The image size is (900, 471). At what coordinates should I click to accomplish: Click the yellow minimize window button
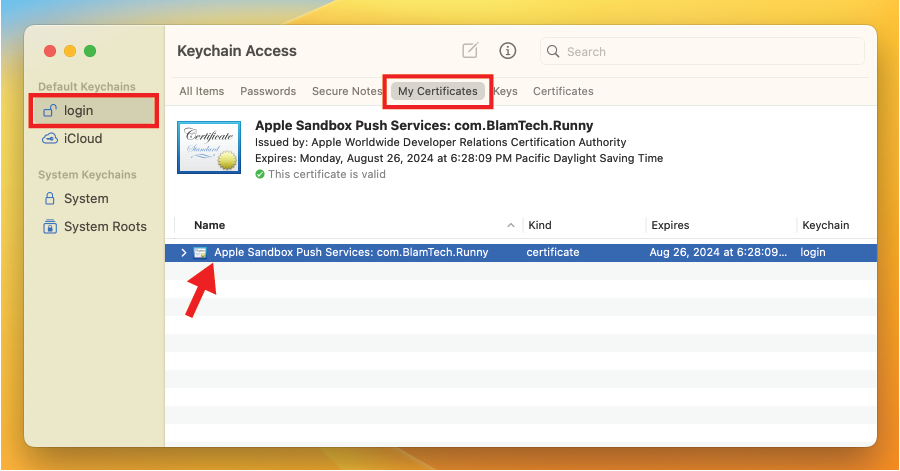(x=70, y=51)
